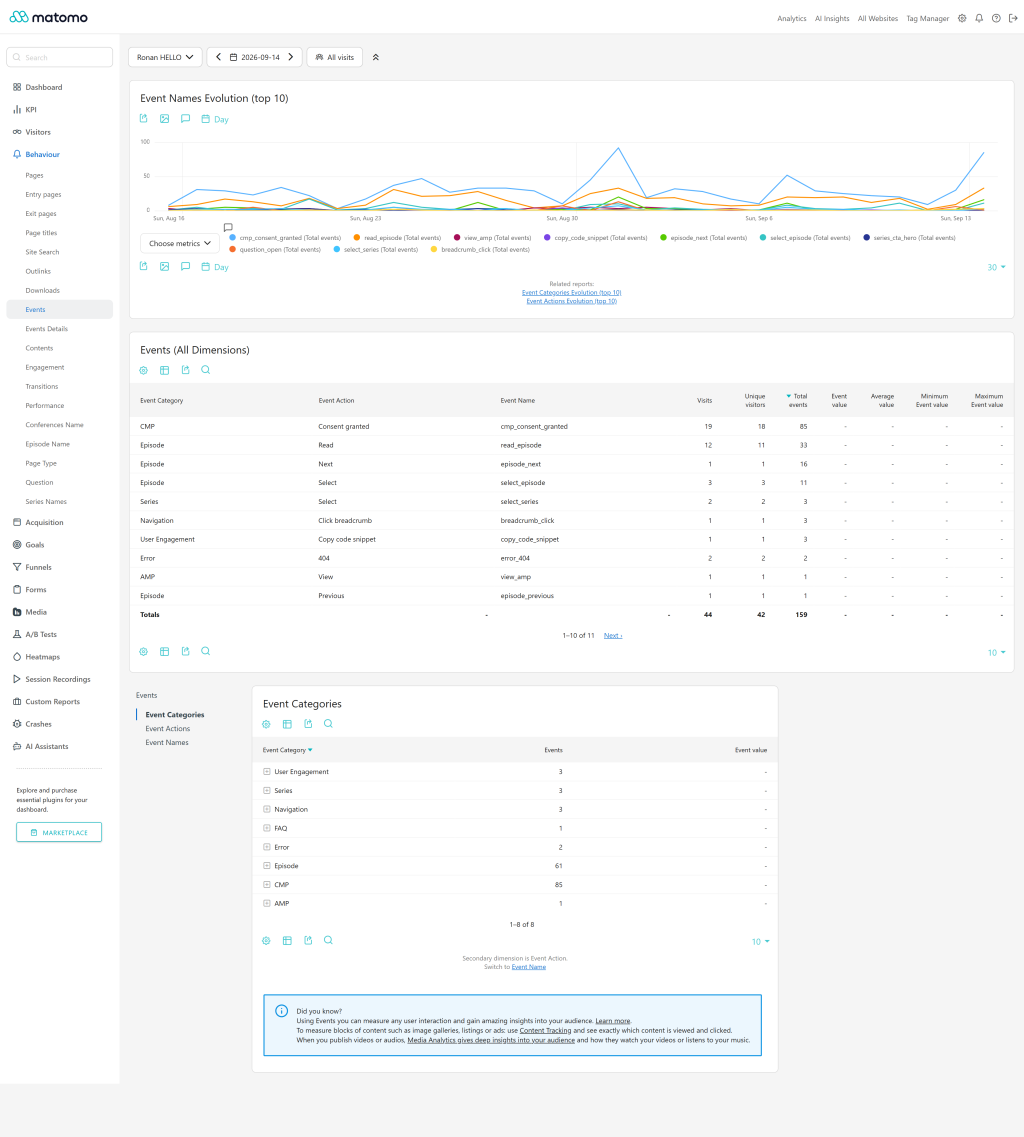Image resolution: width=1024 pixels, height=1137 pixels.
Task: Click the search icon in Event Categories report
Action: [329, 724]
